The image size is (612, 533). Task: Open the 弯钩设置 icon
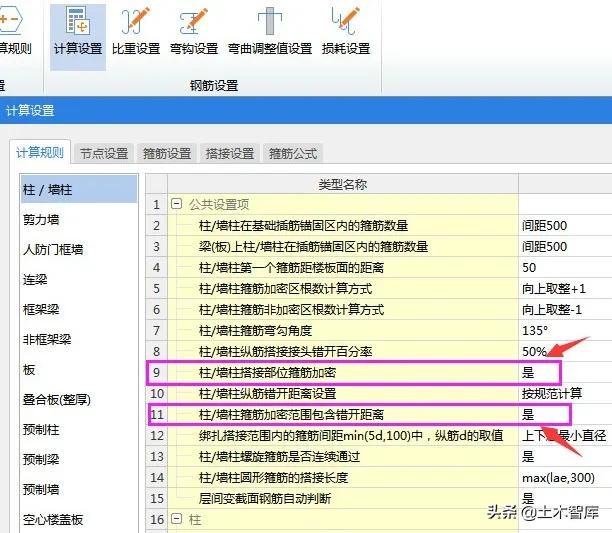pyautogui.click(x=194, y=33)
